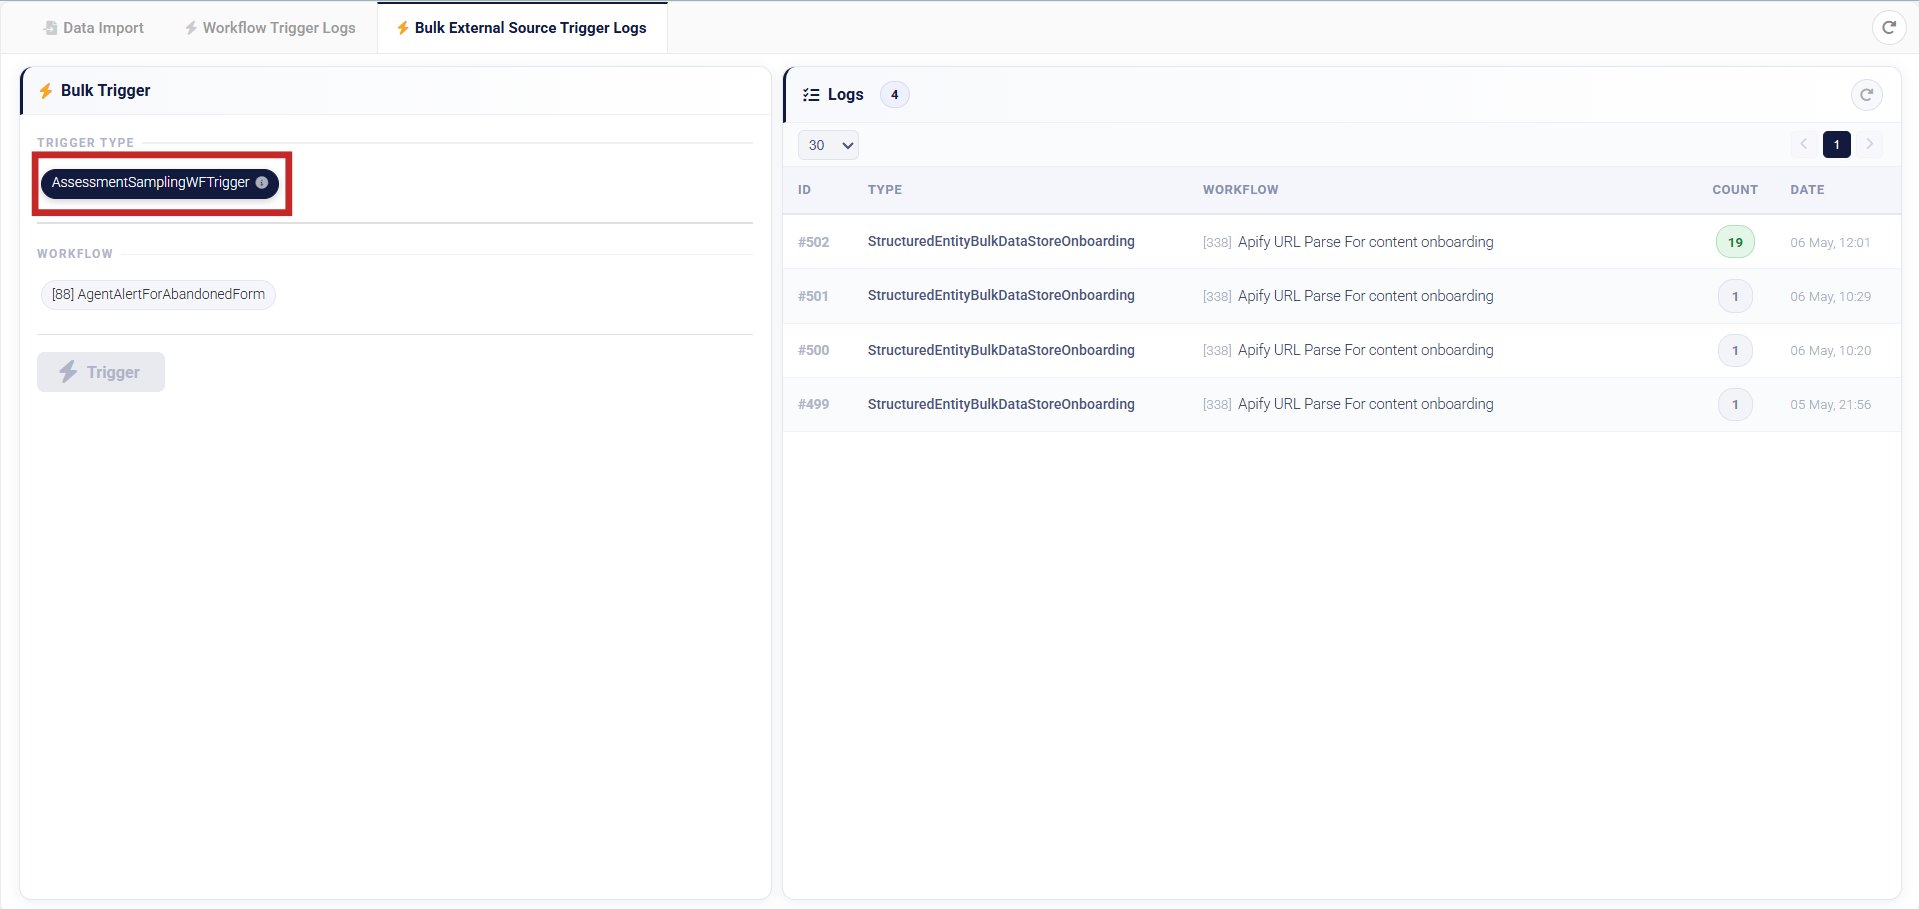
Task: Go to next page of logs
Action: pyautogui.click(x=1869, y=144)
